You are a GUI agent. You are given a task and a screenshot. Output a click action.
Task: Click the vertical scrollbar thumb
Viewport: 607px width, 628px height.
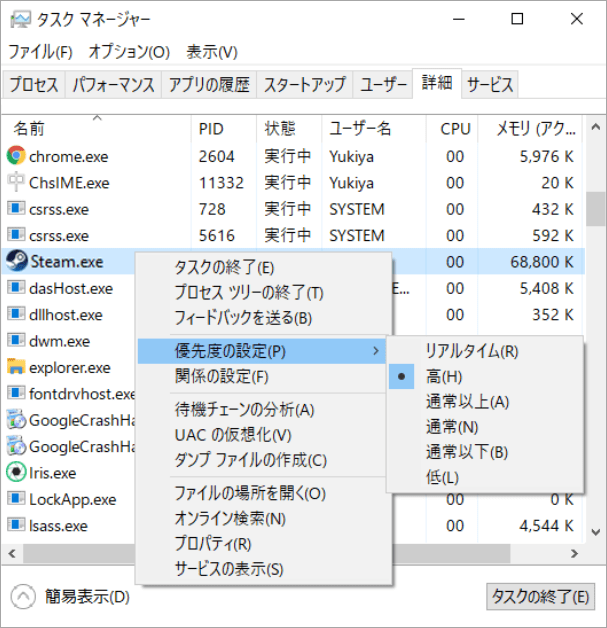click(x=595, y=209)
